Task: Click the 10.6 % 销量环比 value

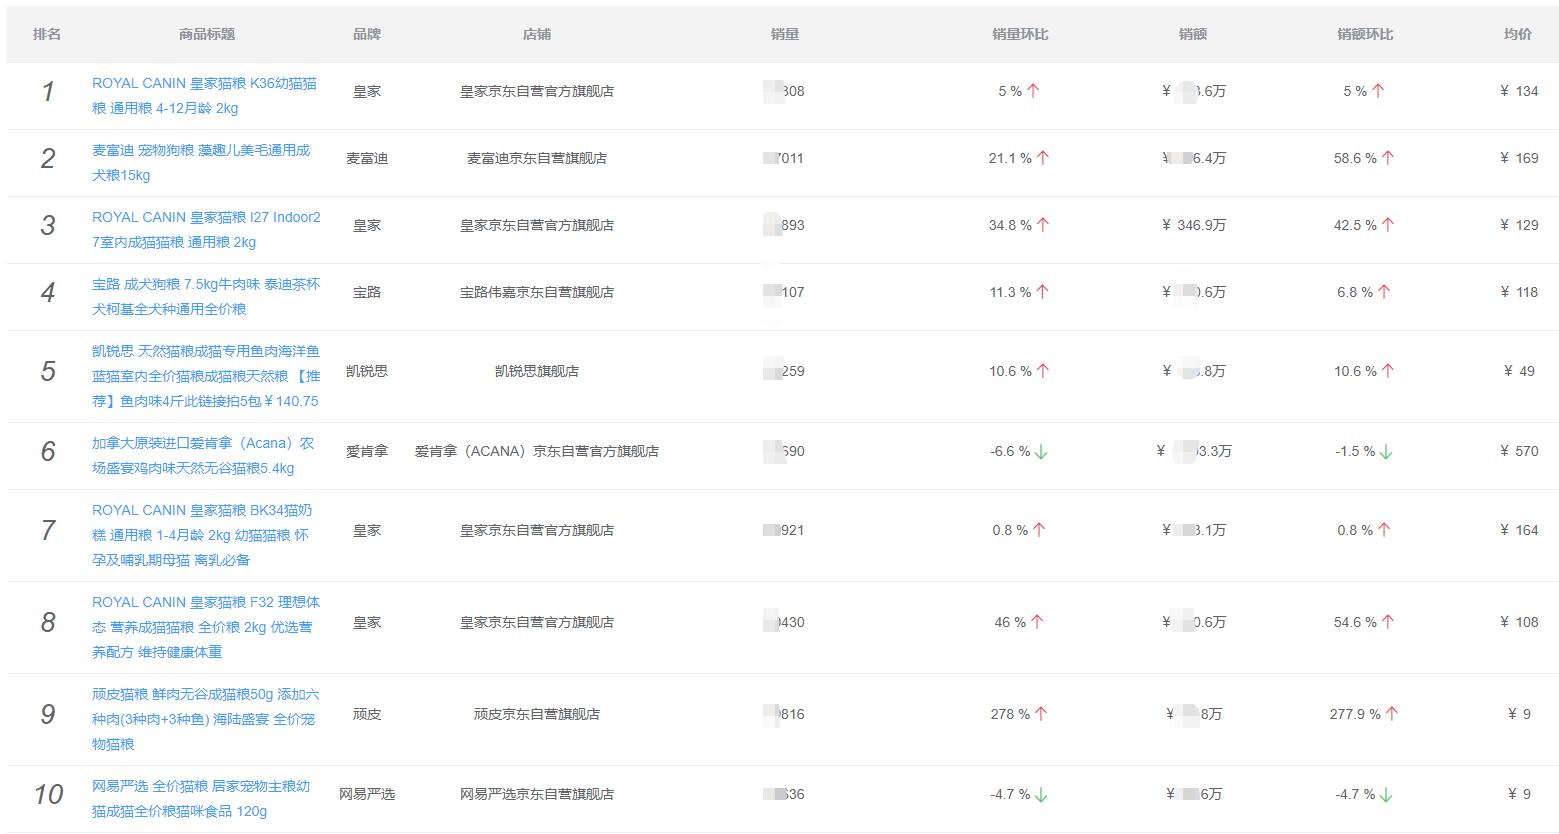Action: coord(1010,371)
